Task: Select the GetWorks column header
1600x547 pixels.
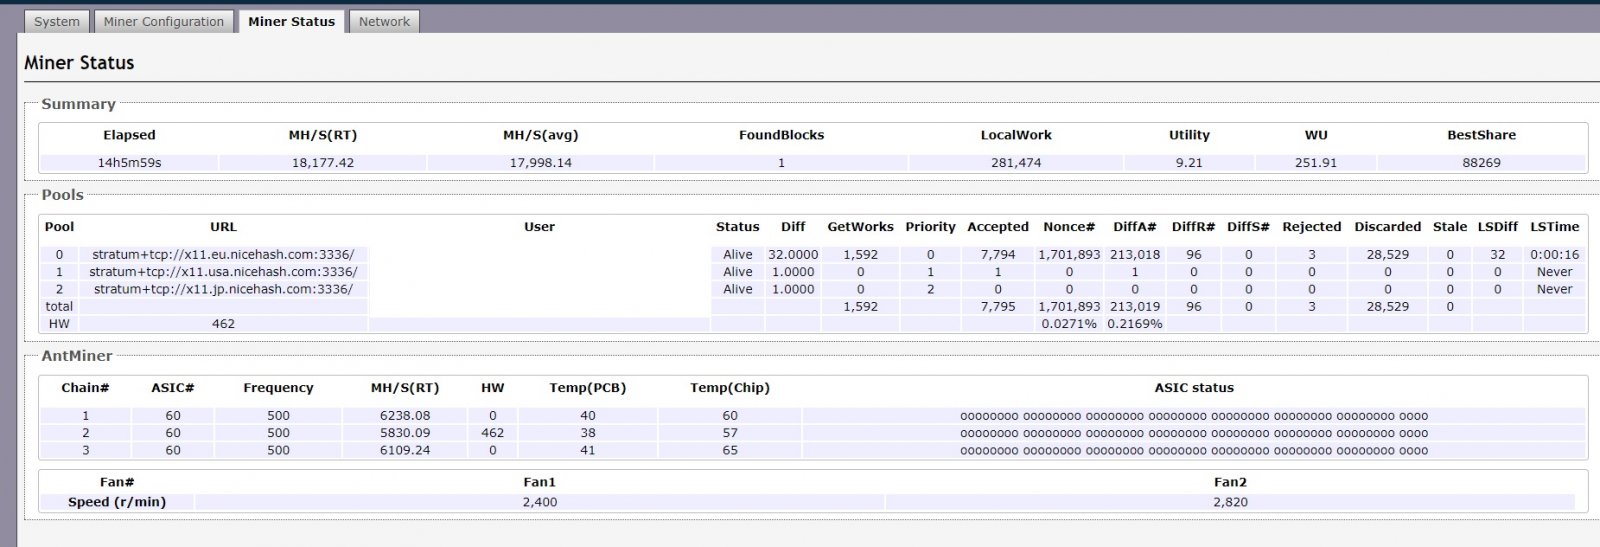Action: coord(860,227)
